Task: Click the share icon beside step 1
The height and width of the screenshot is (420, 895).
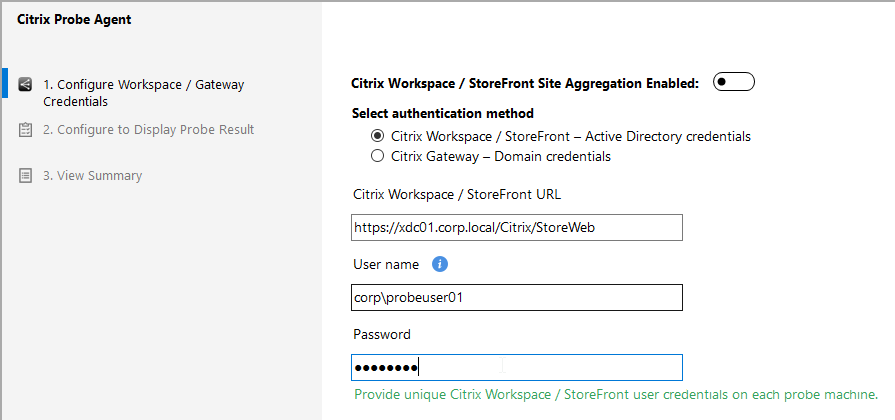Action: [x=25, y=84]
